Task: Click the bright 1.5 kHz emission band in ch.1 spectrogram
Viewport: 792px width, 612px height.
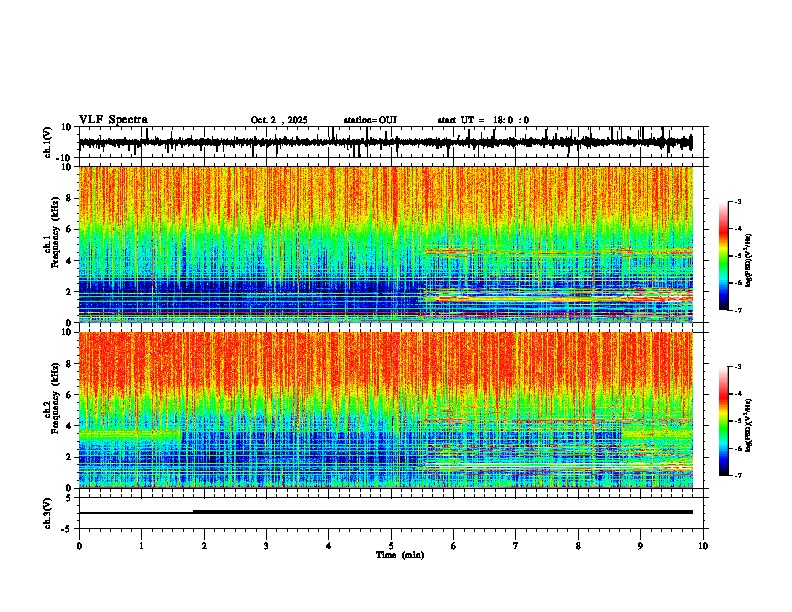Action: click(x=558, y=299)
